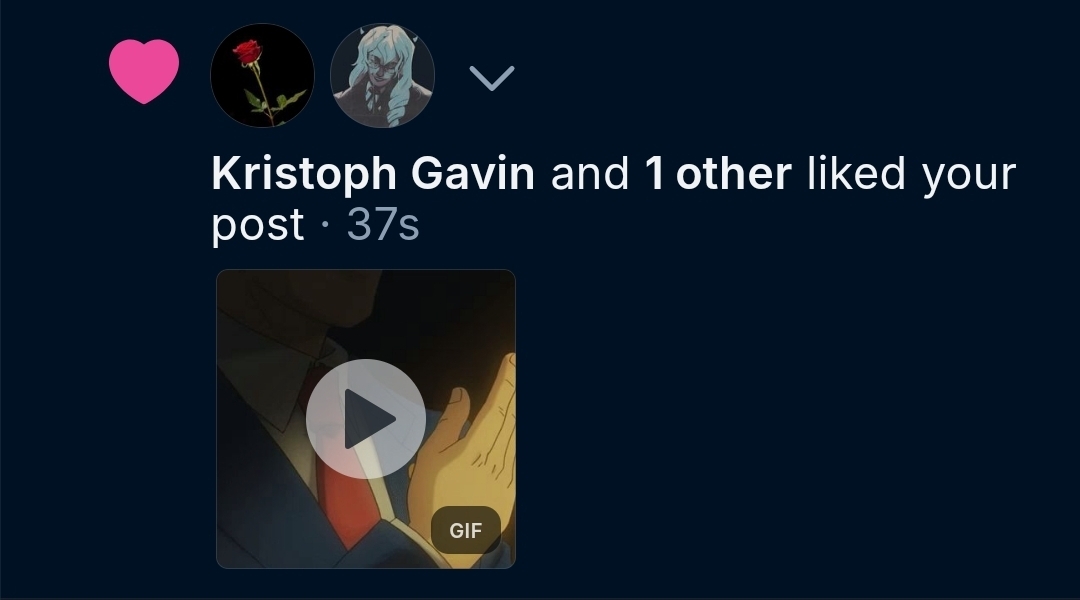
Task: Open the blue-haired character's profile avatar
Action: tap(382, 75)
